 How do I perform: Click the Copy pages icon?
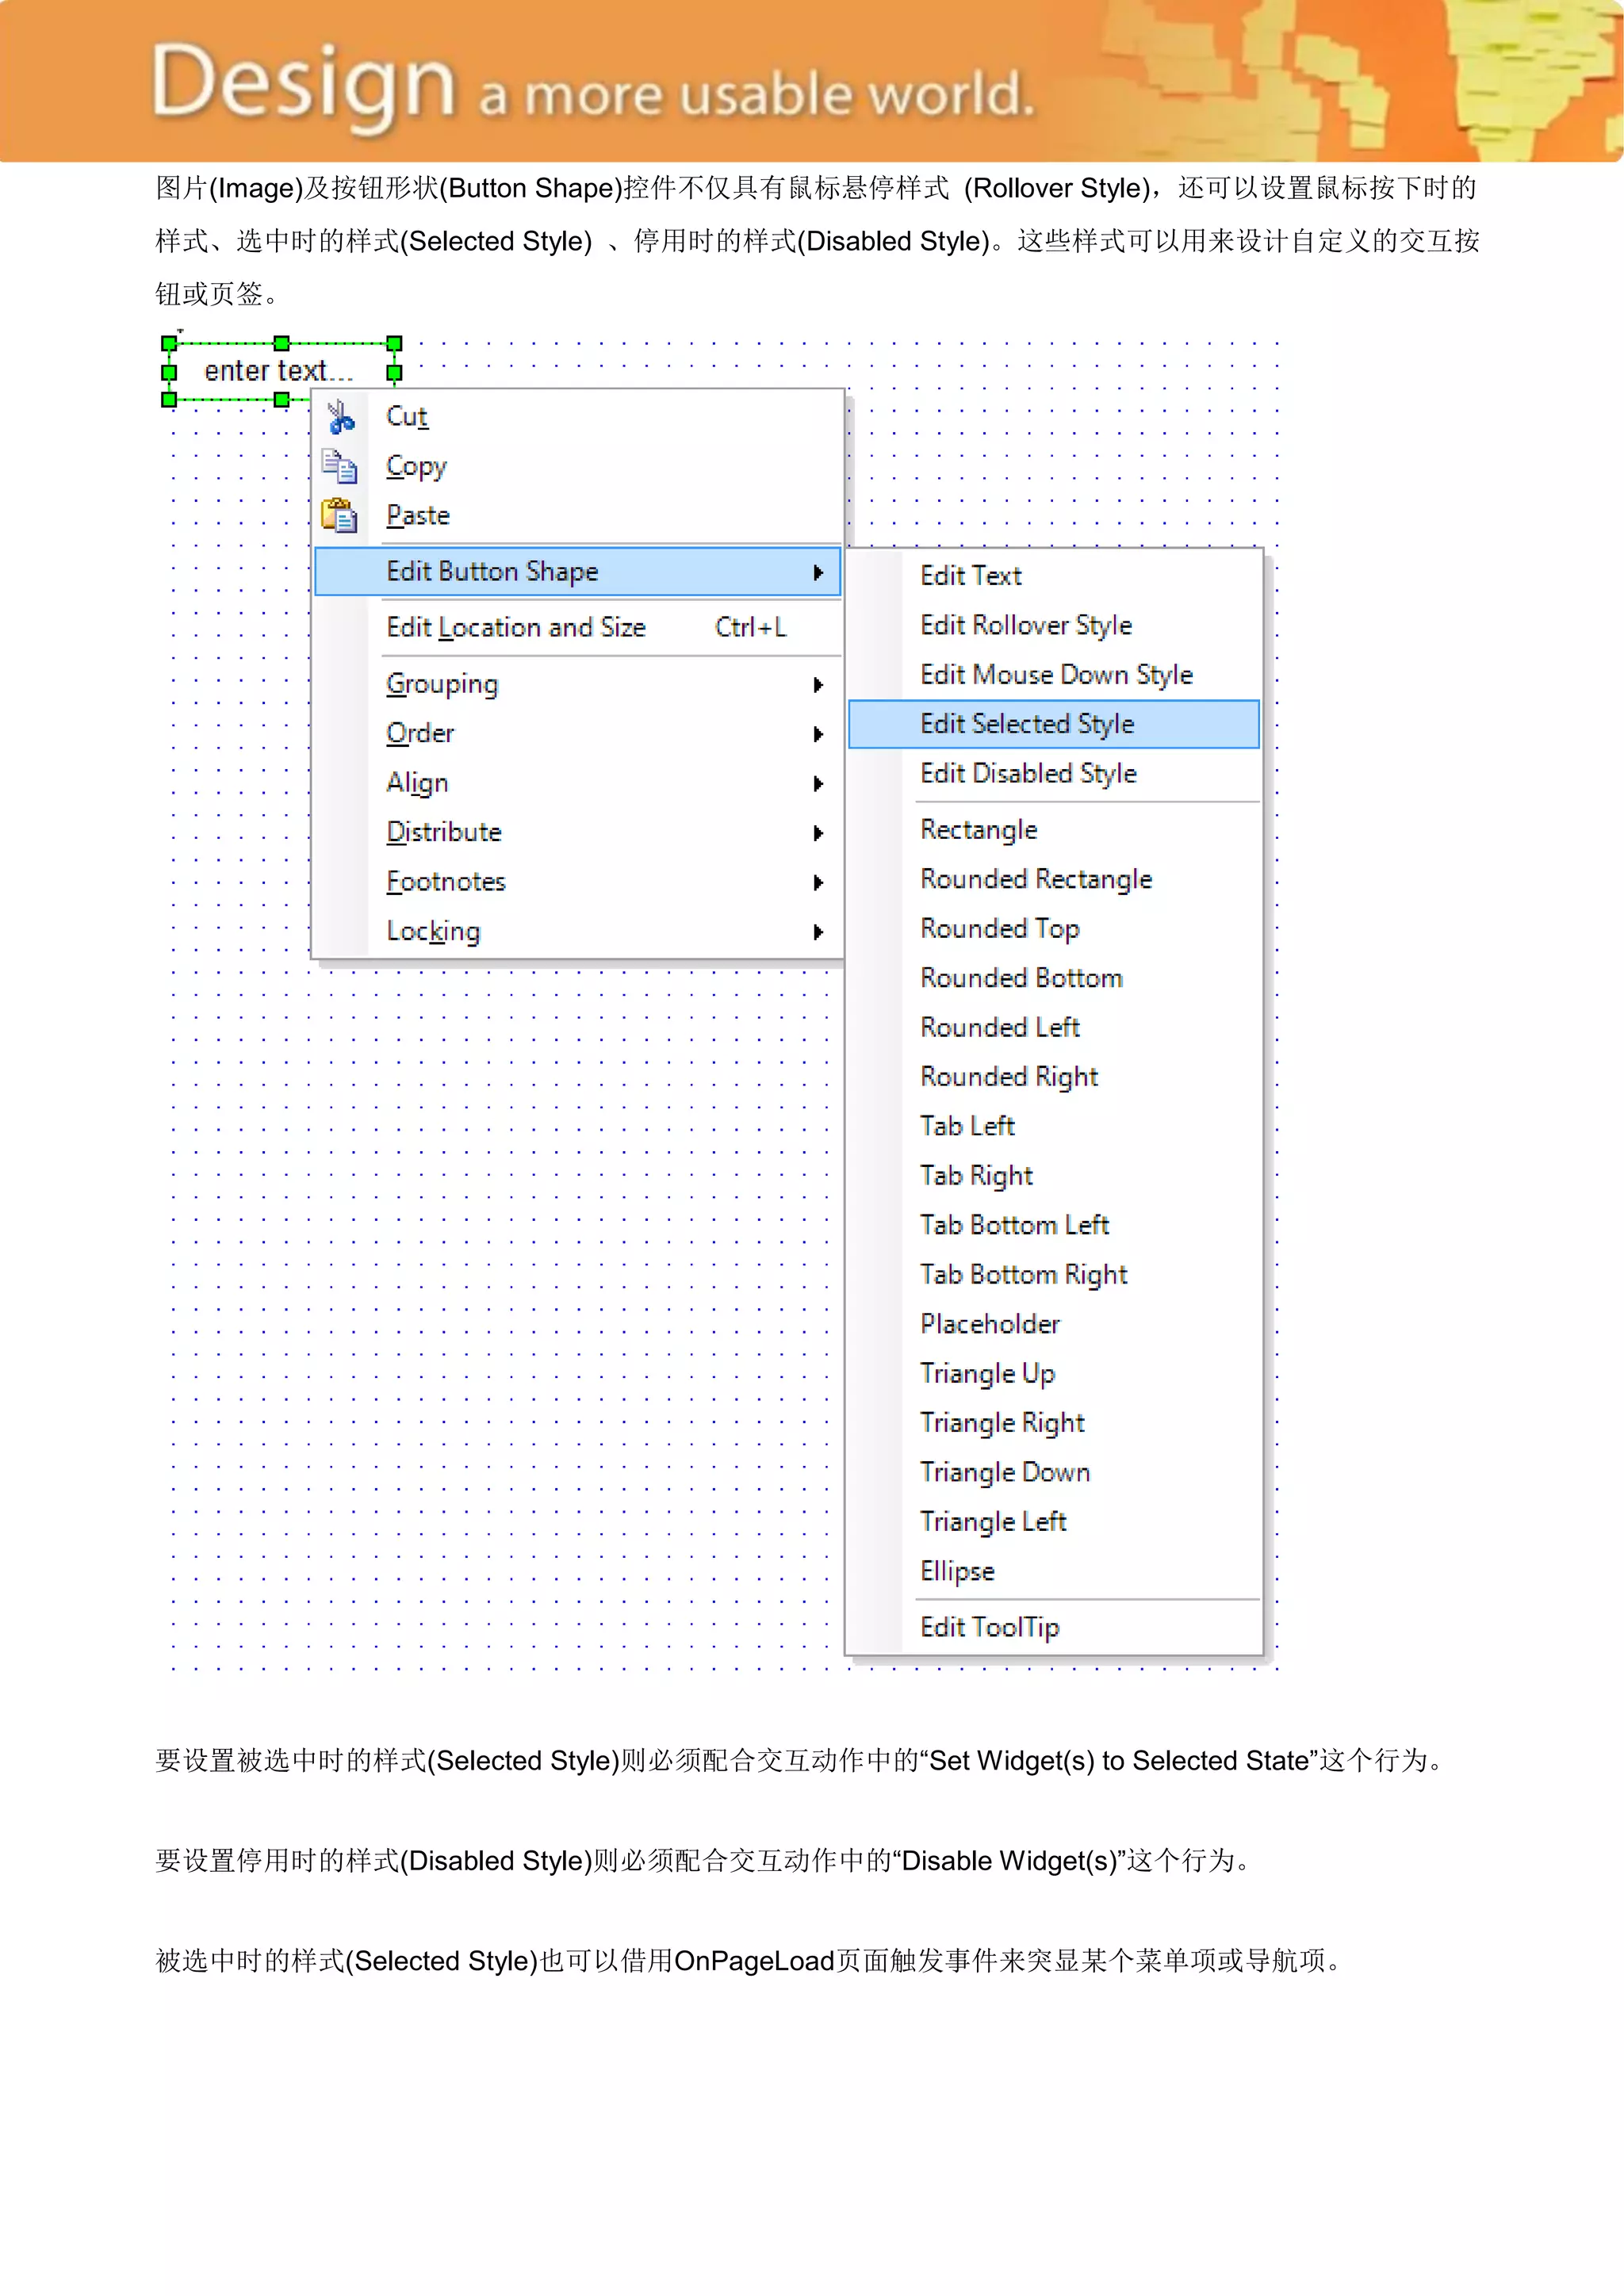pyautogui.click(x=340, y=466)
